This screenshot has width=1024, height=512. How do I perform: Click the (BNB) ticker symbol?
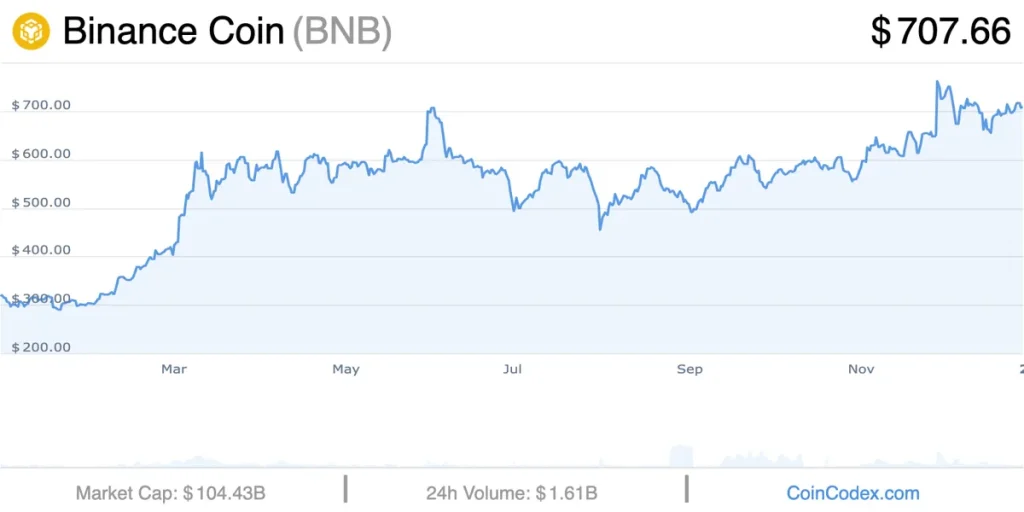coord(342,32)
